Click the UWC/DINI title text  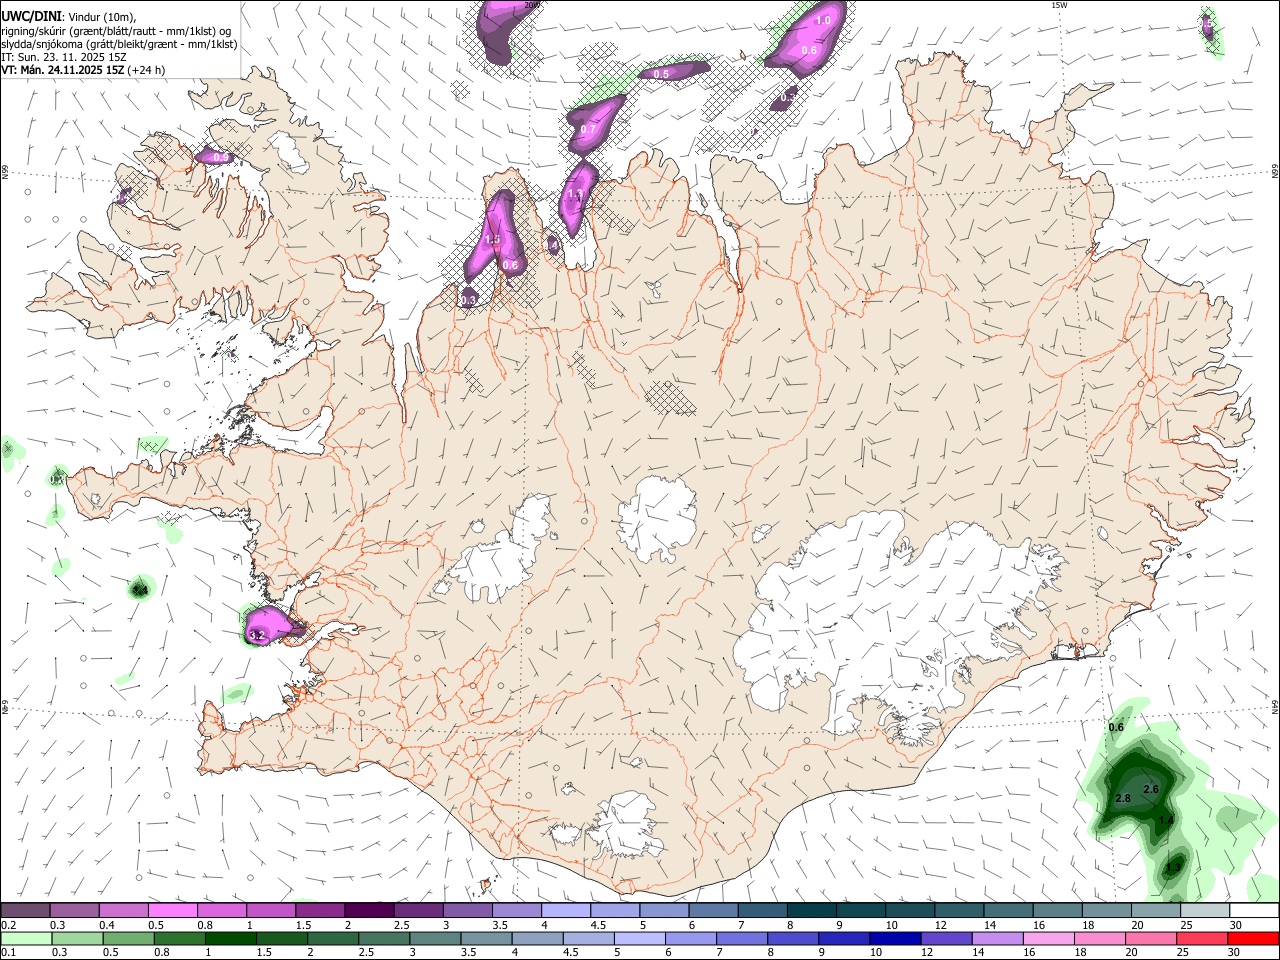(x=32, y=16)
